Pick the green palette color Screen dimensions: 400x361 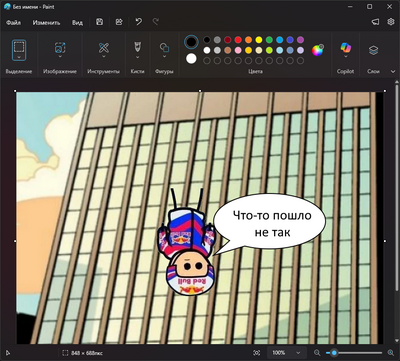tap(269, 40)
